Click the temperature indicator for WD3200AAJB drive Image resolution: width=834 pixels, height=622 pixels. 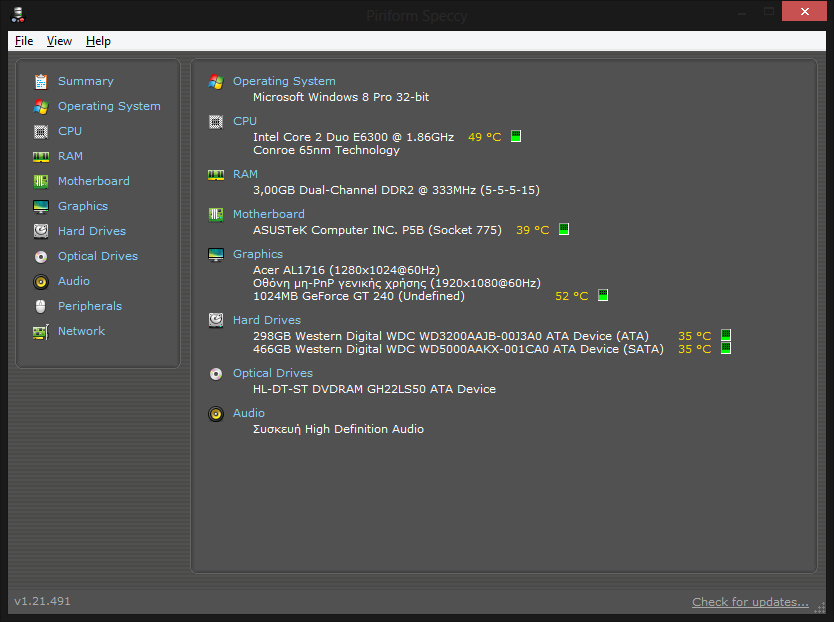pyautogui.click(x=725, y=335)
